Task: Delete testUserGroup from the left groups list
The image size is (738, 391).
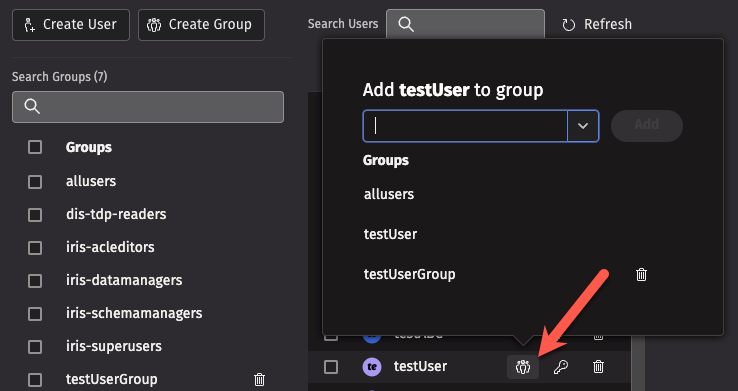Action: coord(259,379)
